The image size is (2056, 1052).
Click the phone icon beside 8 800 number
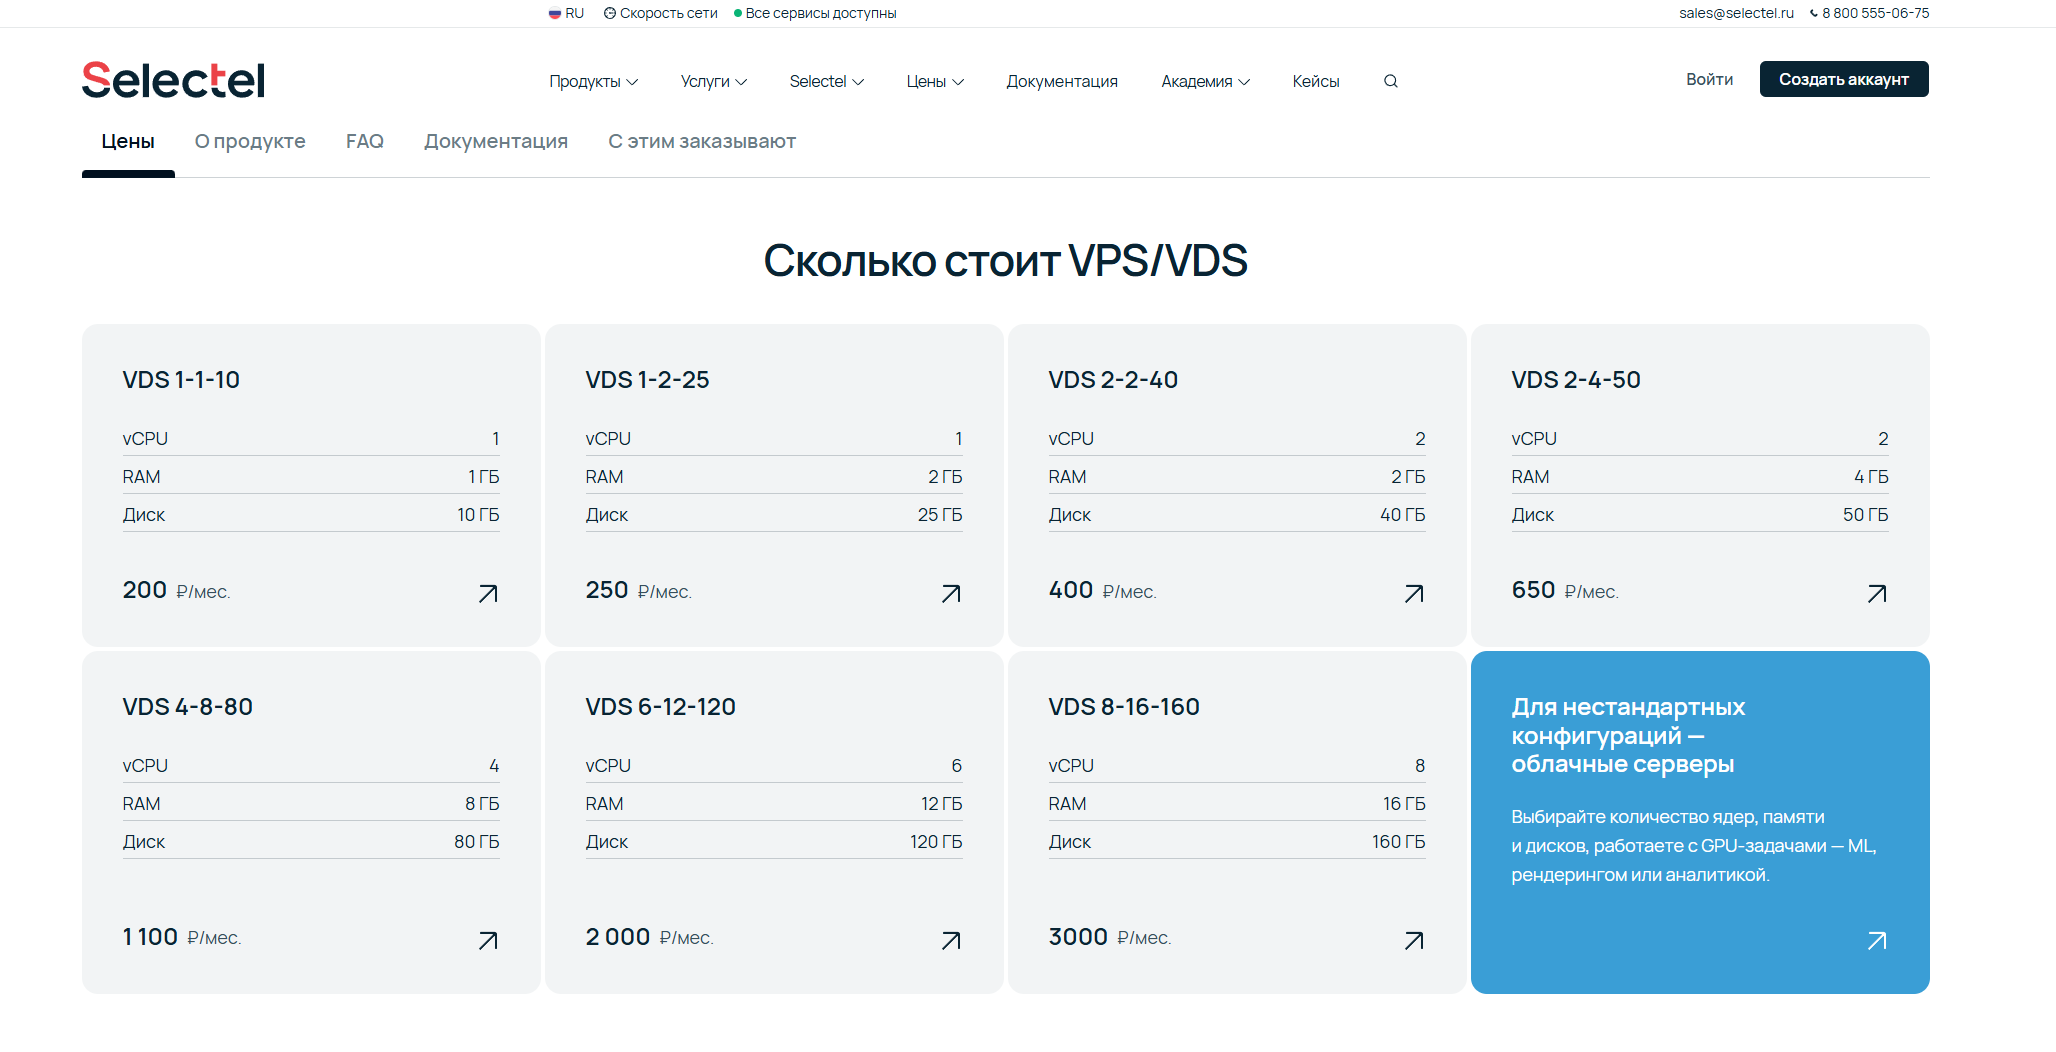click(x=1814, y=13)
